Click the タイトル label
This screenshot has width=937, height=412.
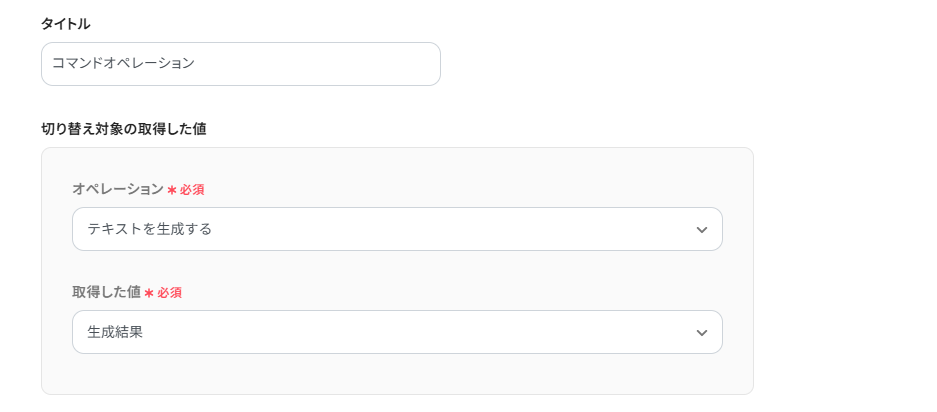click(65, 23)
